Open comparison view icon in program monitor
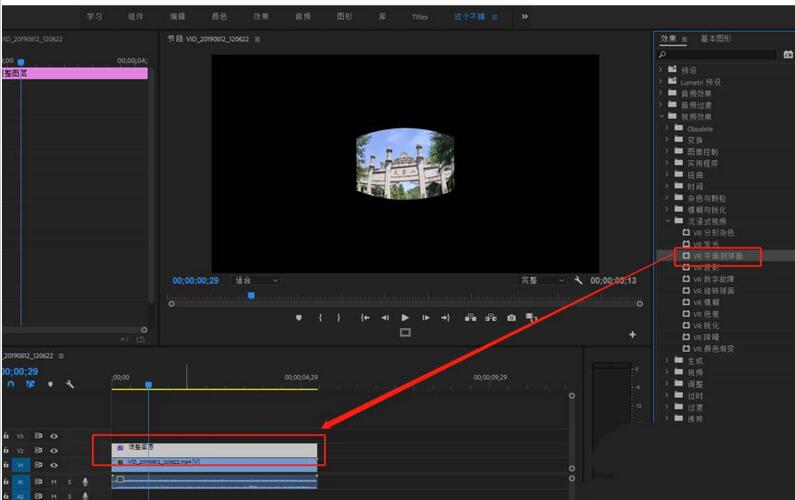The image size is (795, 500). click(531, 317)
